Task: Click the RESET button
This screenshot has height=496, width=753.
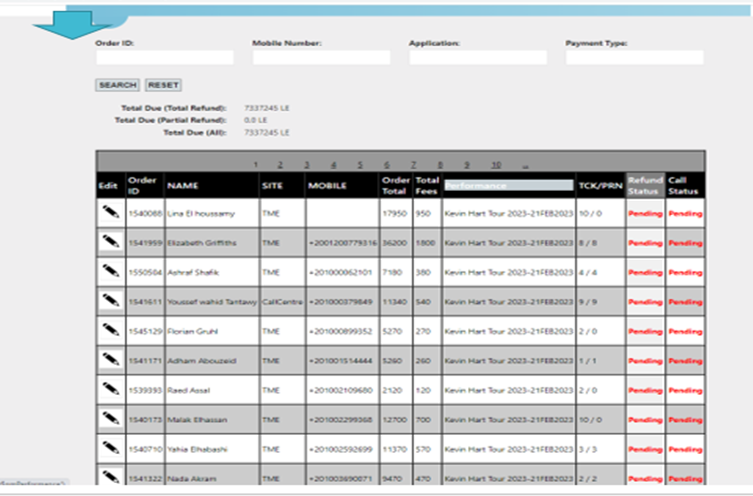Action: pyautogui.click(x=163, y=85)
